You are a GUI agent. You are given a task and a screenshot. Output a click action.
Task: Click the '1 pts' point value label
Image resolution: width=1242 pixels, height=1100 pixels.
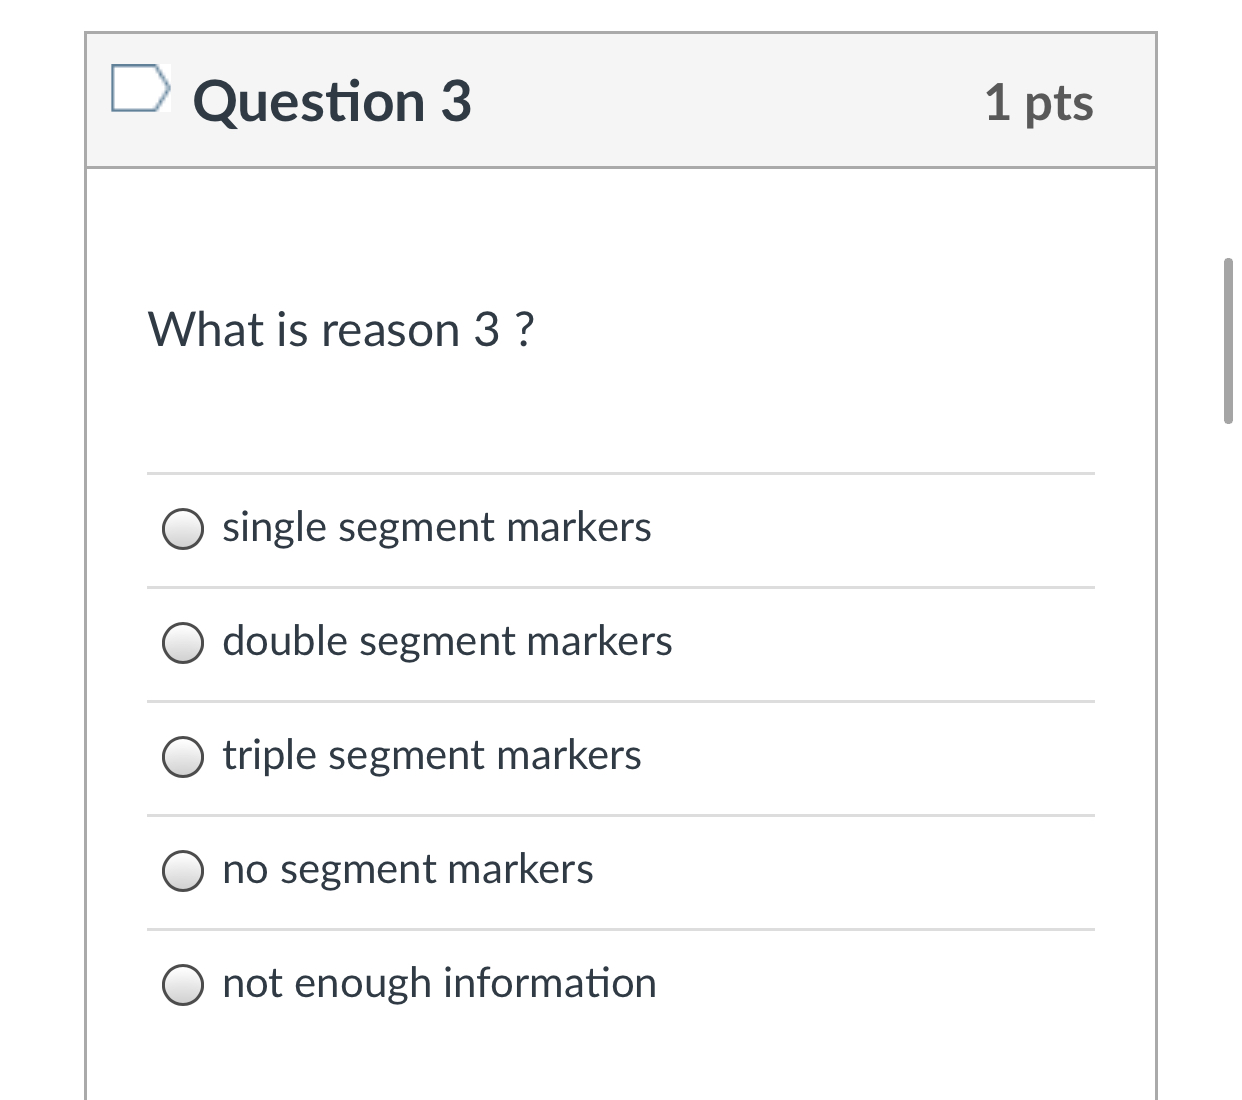[x=1039, y=102]
